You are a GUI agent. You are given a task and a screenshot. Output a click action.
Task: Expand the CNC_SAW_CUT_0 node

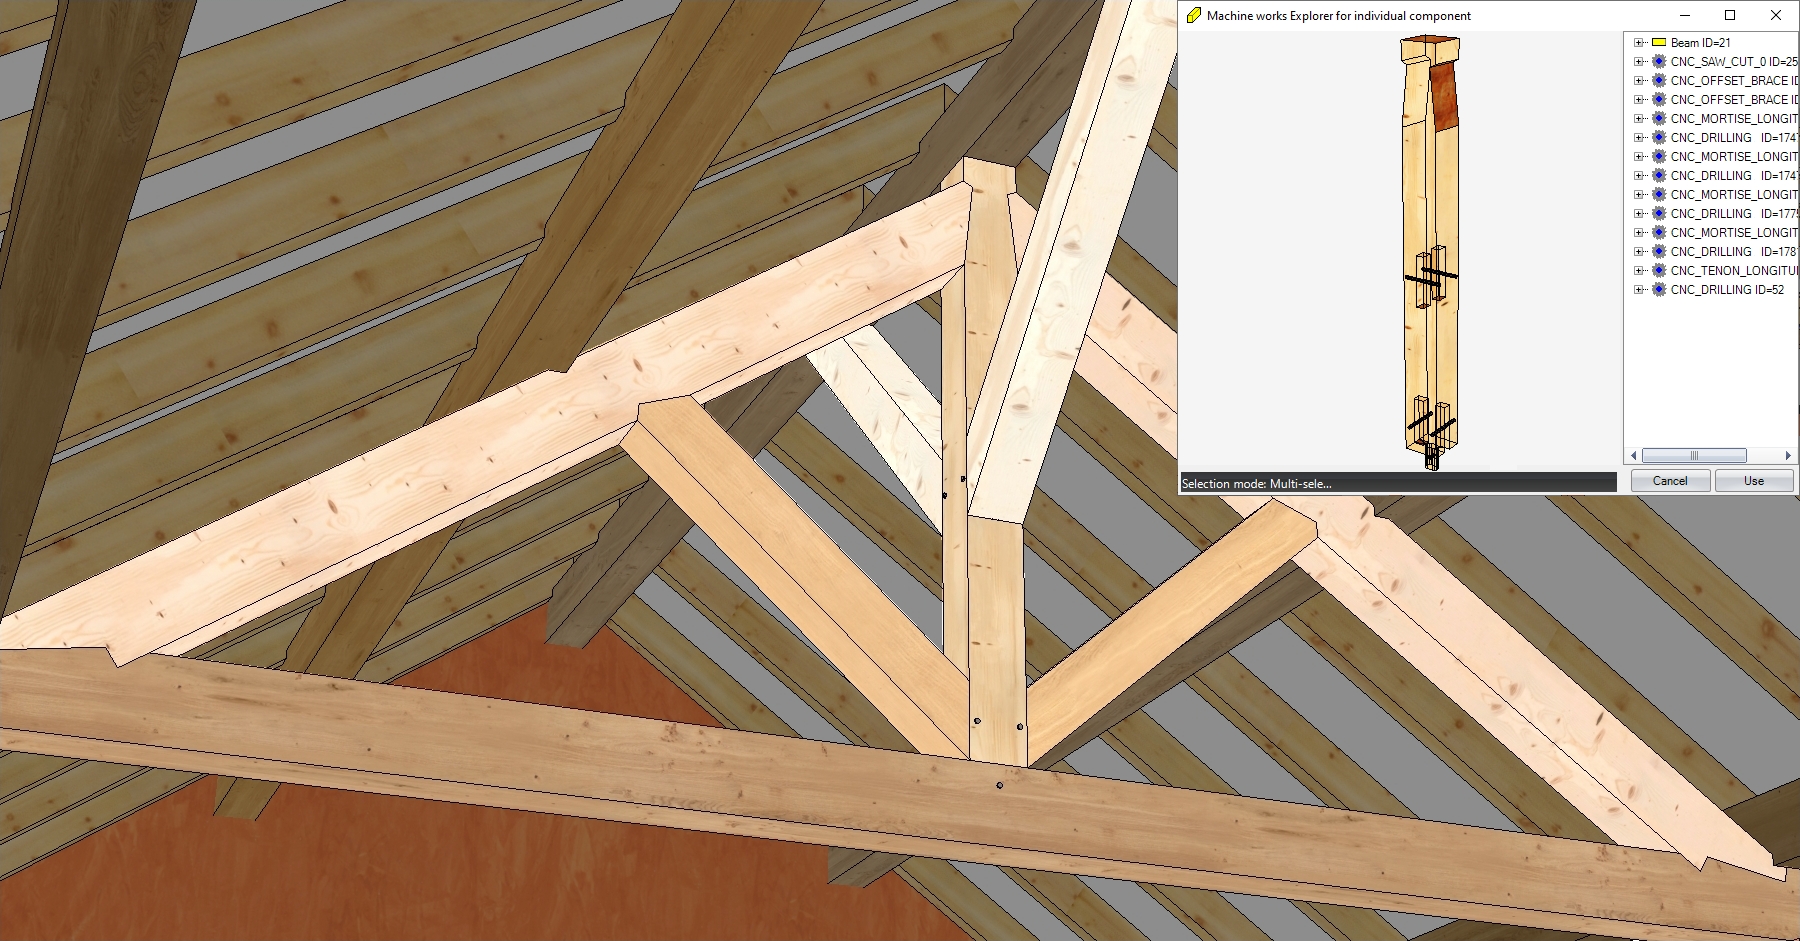point(1638,62)
